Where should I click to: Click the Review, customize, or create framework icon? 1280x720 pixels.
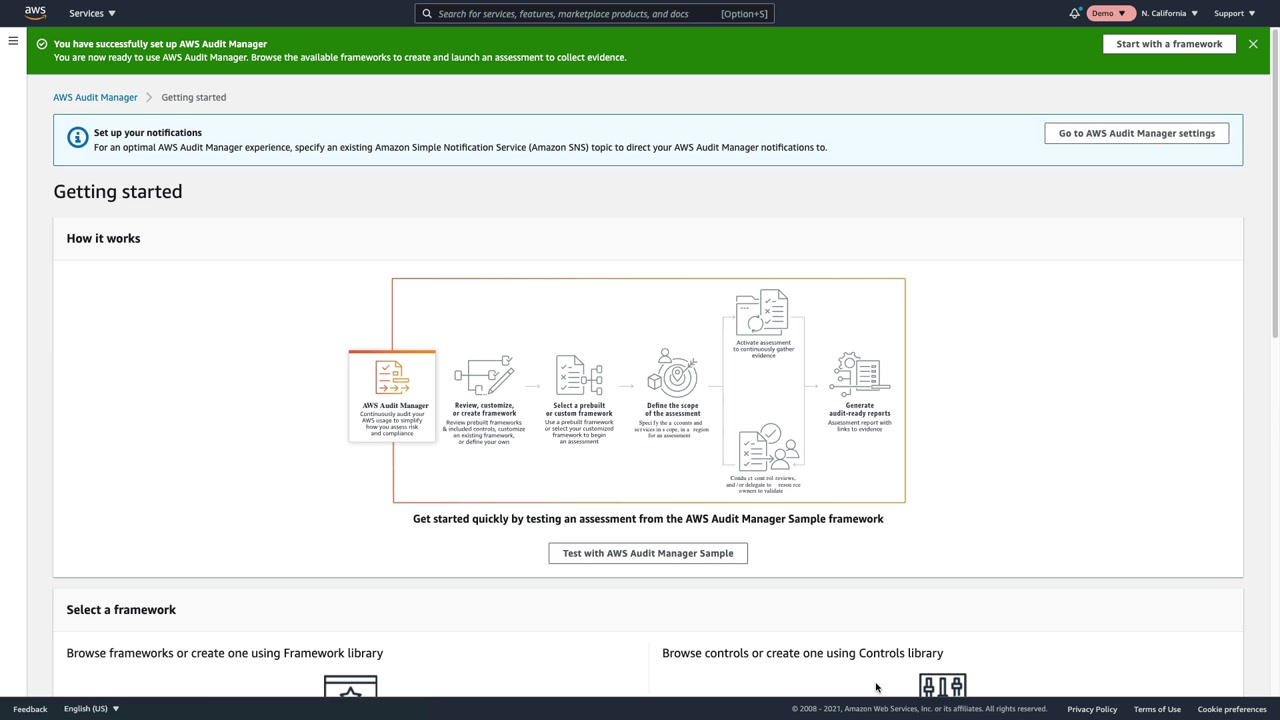484,376
